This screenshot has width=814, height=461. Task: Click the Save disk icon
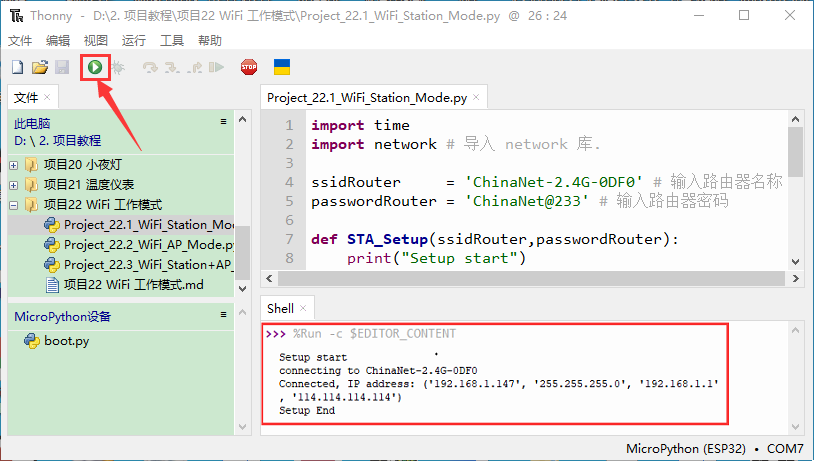point(61,67)
